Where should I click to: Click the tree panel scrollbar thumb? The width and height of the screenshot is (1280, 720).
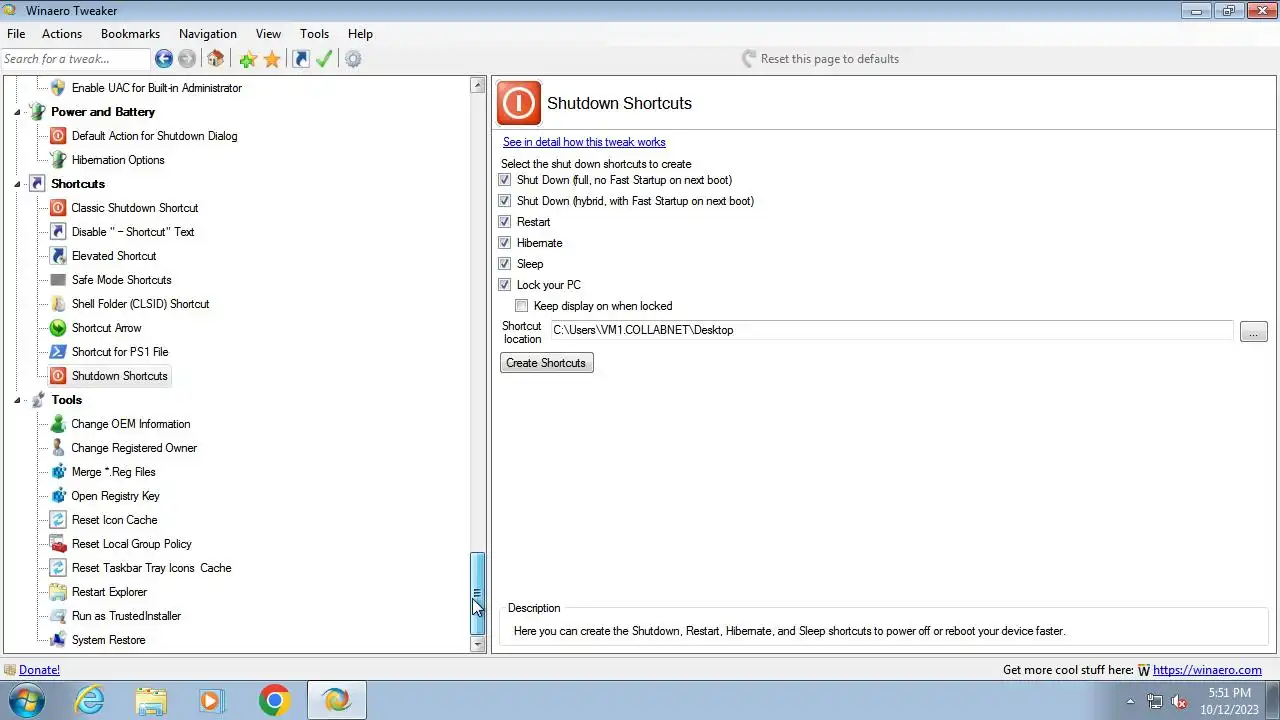(478, 594)
